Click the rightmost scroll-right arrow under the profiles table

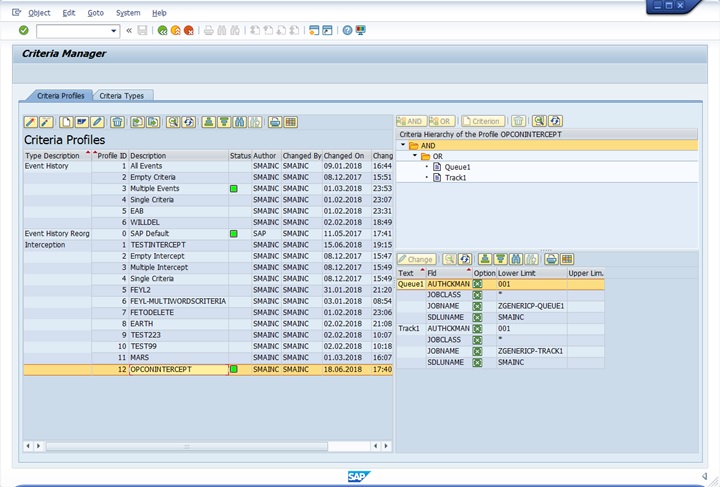386,446
